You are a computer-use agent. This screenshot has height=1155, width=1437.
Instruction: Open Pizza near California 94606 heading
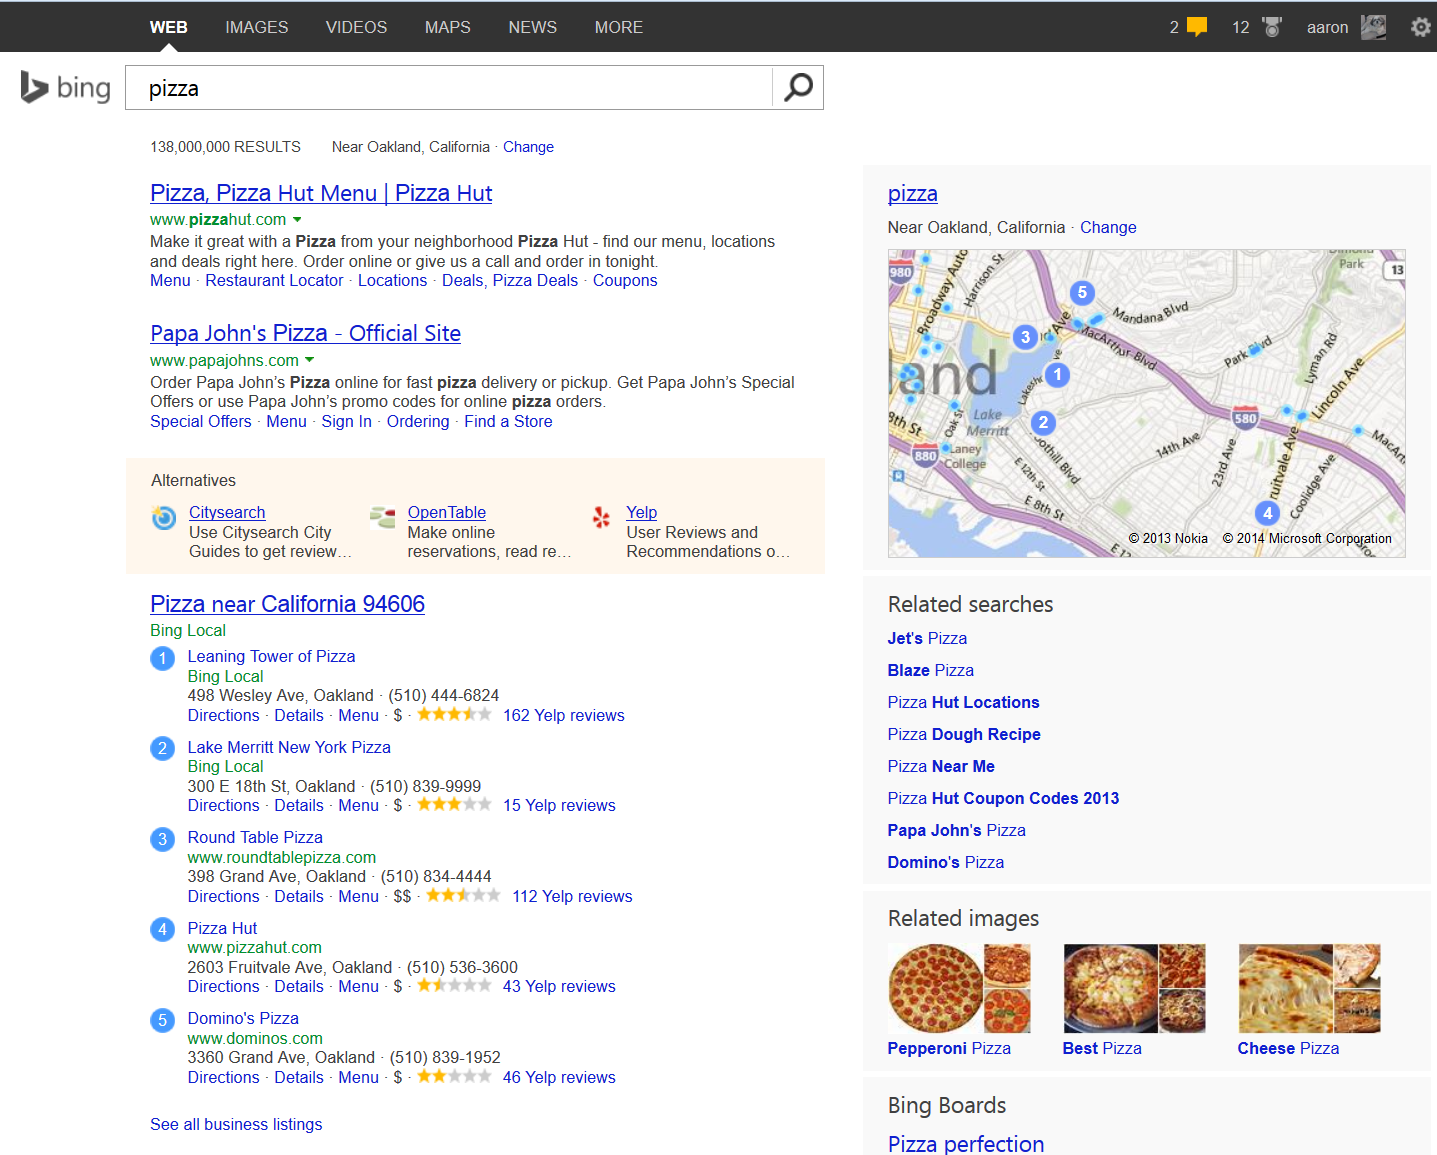pos(287,604)
